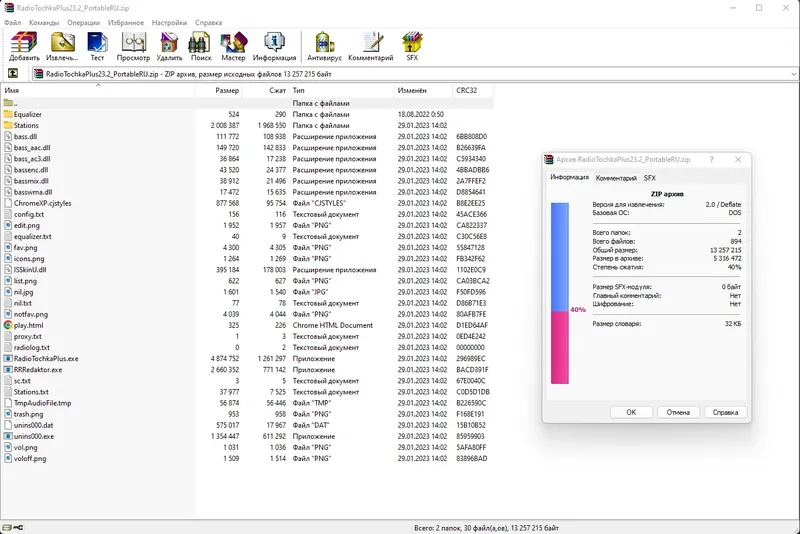Sort by the Размер column header
The width and height of the screenshot is (800, 534).
(x=219, y=90)
